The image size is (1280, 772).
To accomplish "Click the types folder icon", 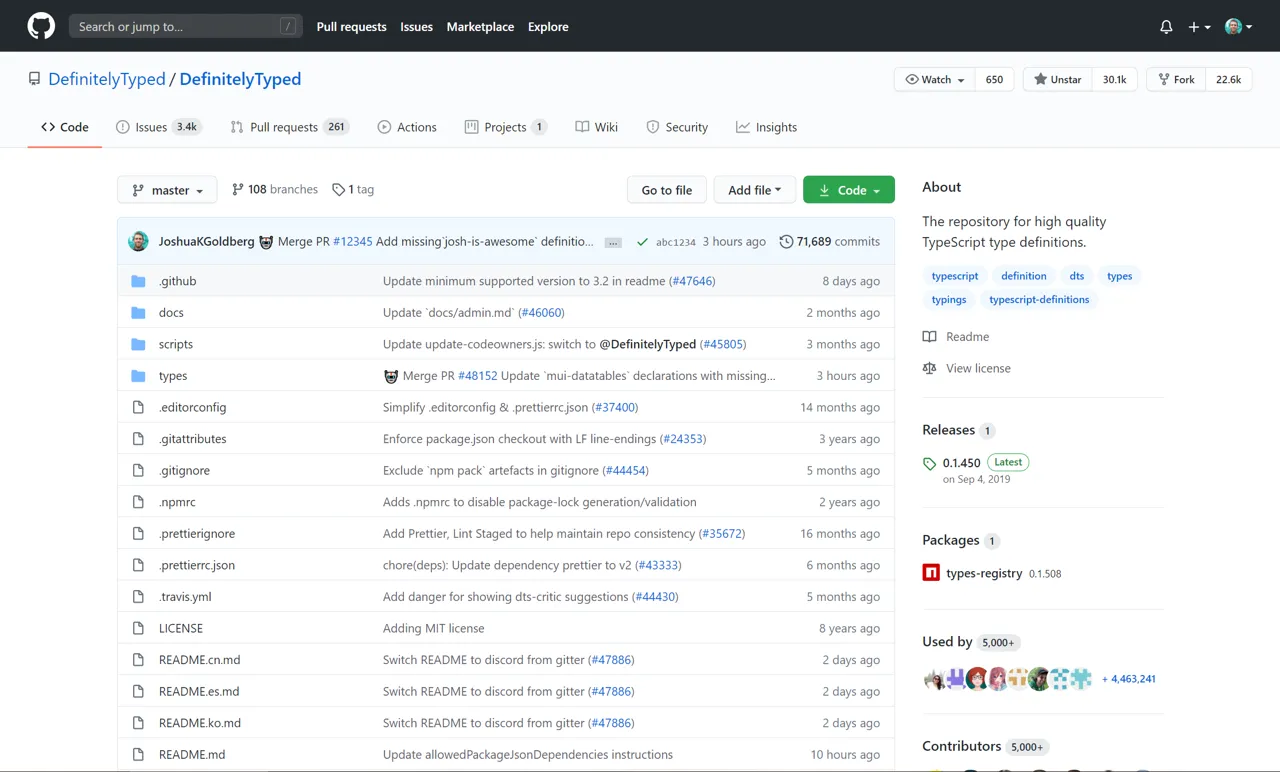I will click(138, 375).
